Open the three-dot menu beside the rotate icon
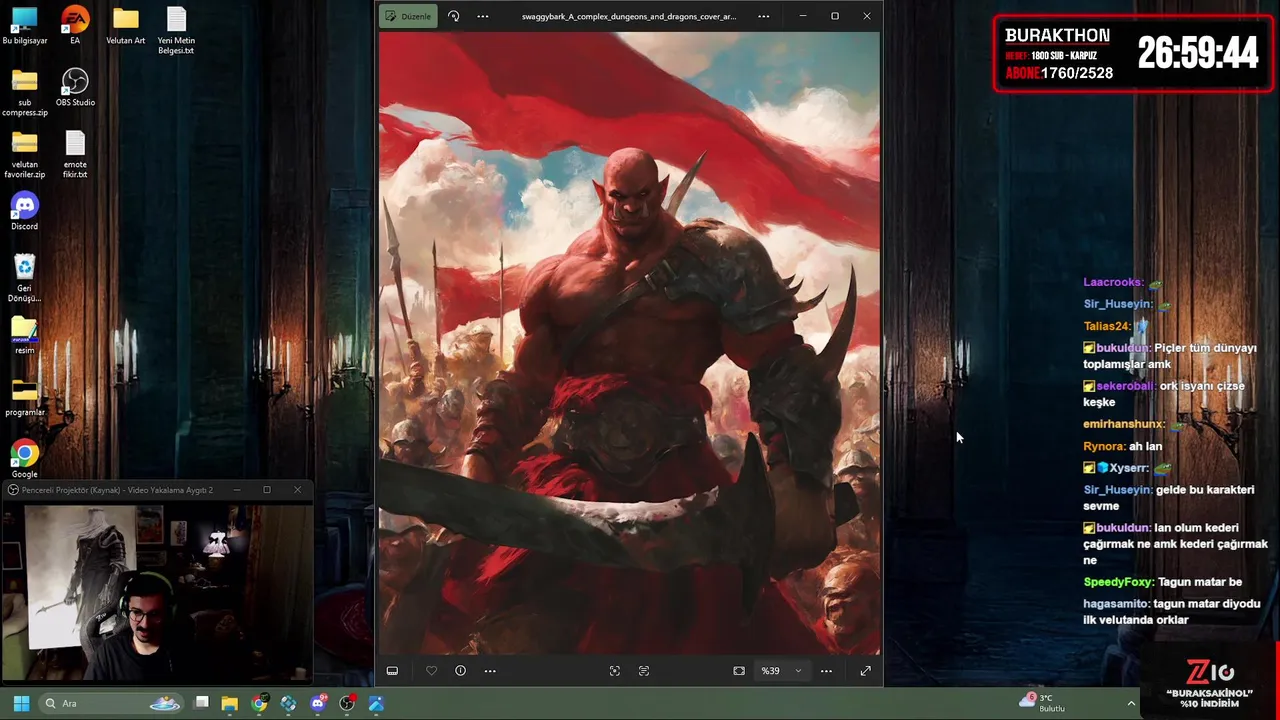The image size is (1280, 720). coord(483,16)
